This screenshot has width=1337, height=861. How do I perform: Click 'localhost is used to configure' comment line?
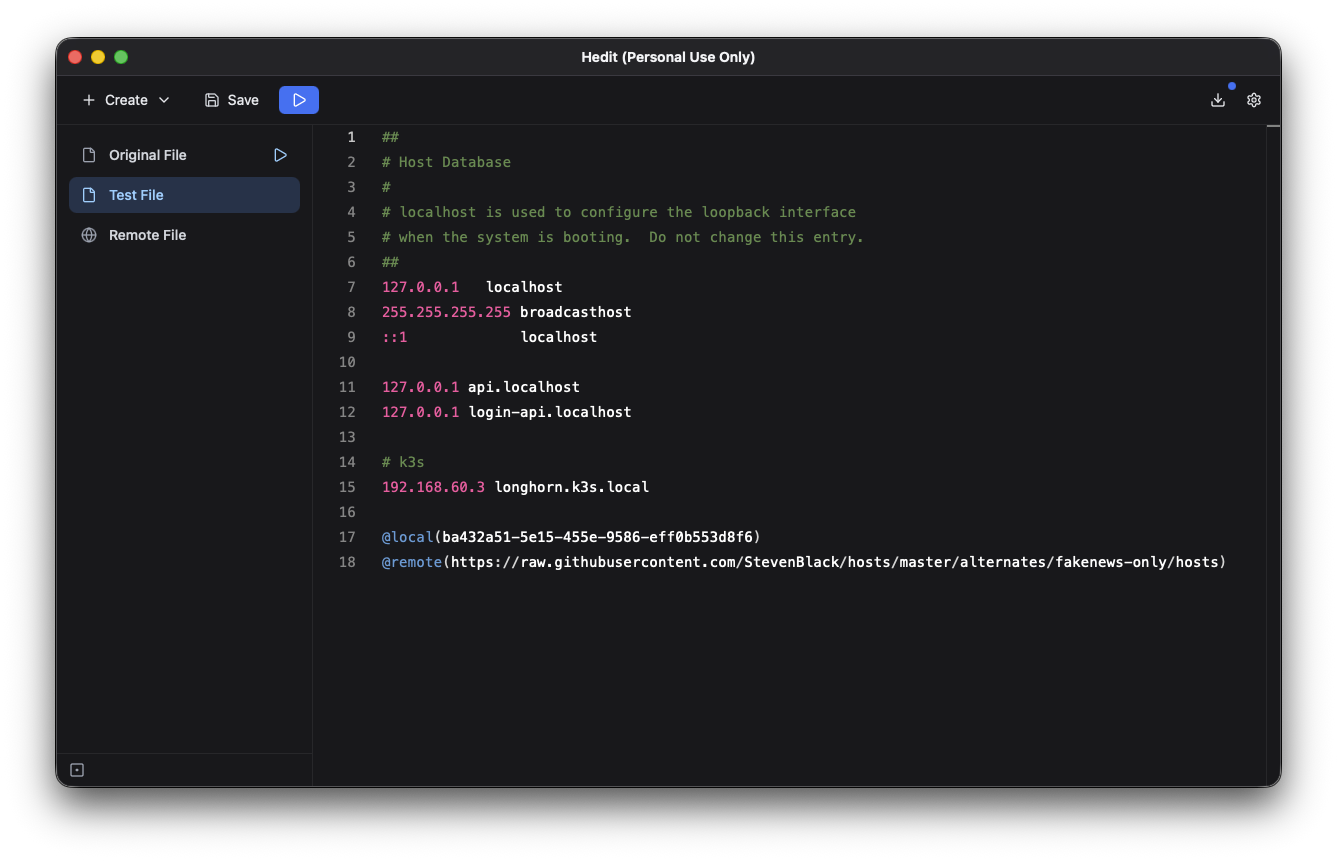(x=619, y=212)
